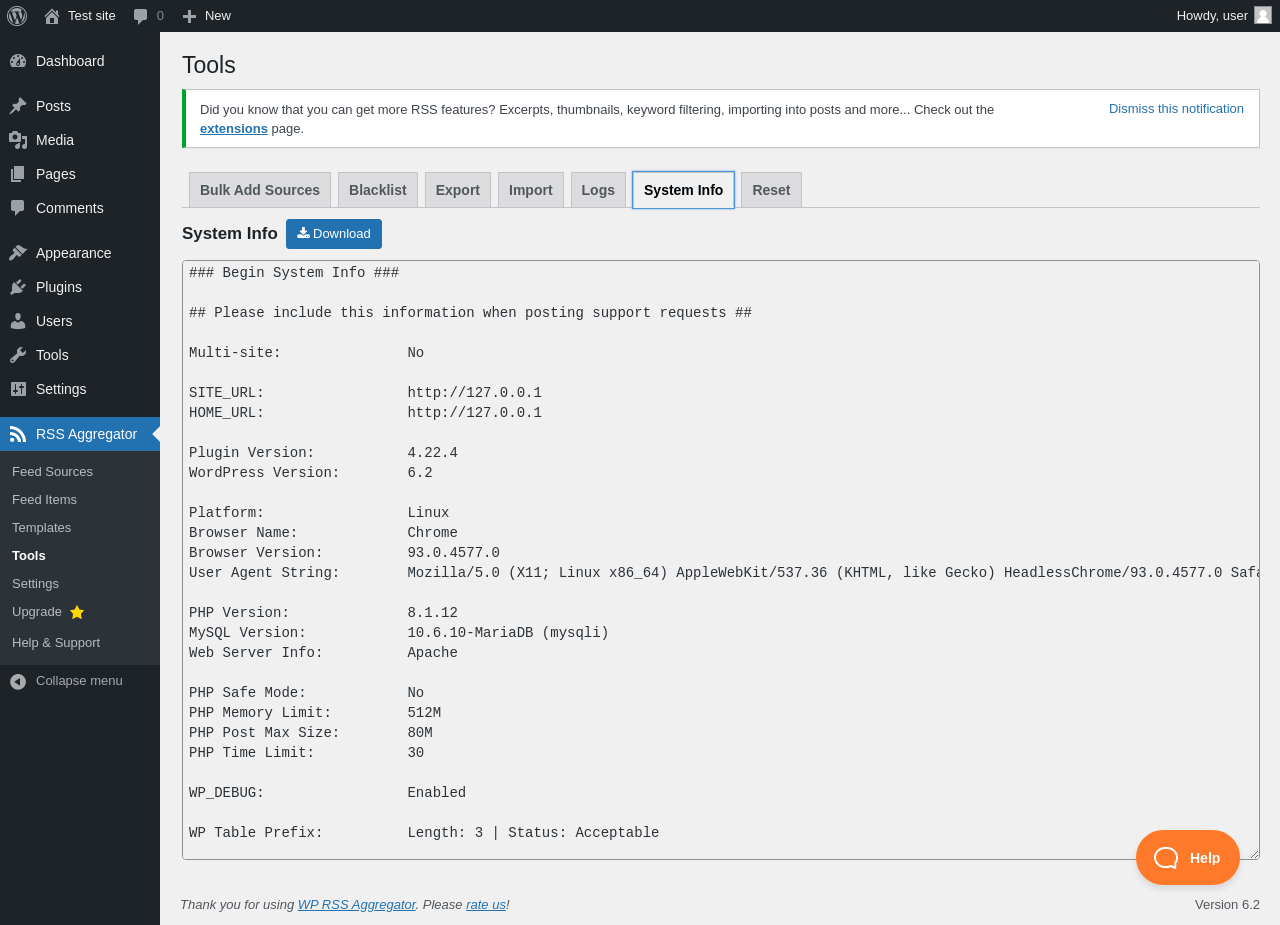The width and height of the screenshot is (1280, 925).
Task: Click the Plugin Version value 4.22.4
Action: (x=432, y=453)
